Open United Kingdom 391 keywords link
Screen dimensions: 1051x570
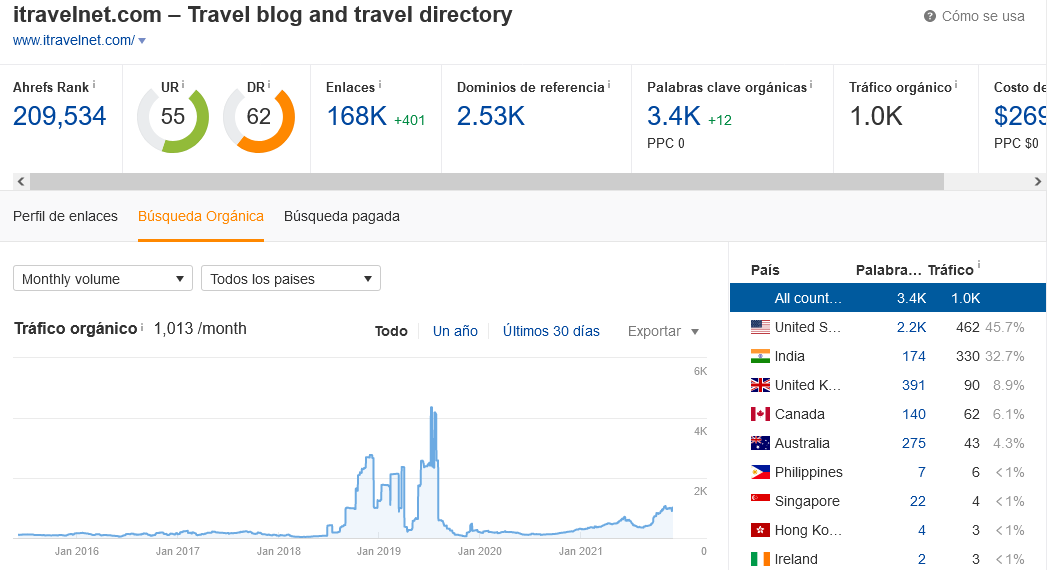914,385
